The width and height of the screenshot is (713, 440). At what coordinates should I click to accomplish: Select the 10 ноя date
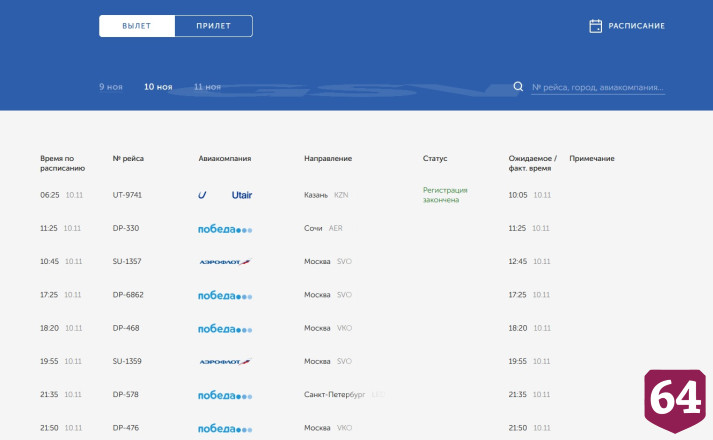pyautogui.click(x=158, y=86)
